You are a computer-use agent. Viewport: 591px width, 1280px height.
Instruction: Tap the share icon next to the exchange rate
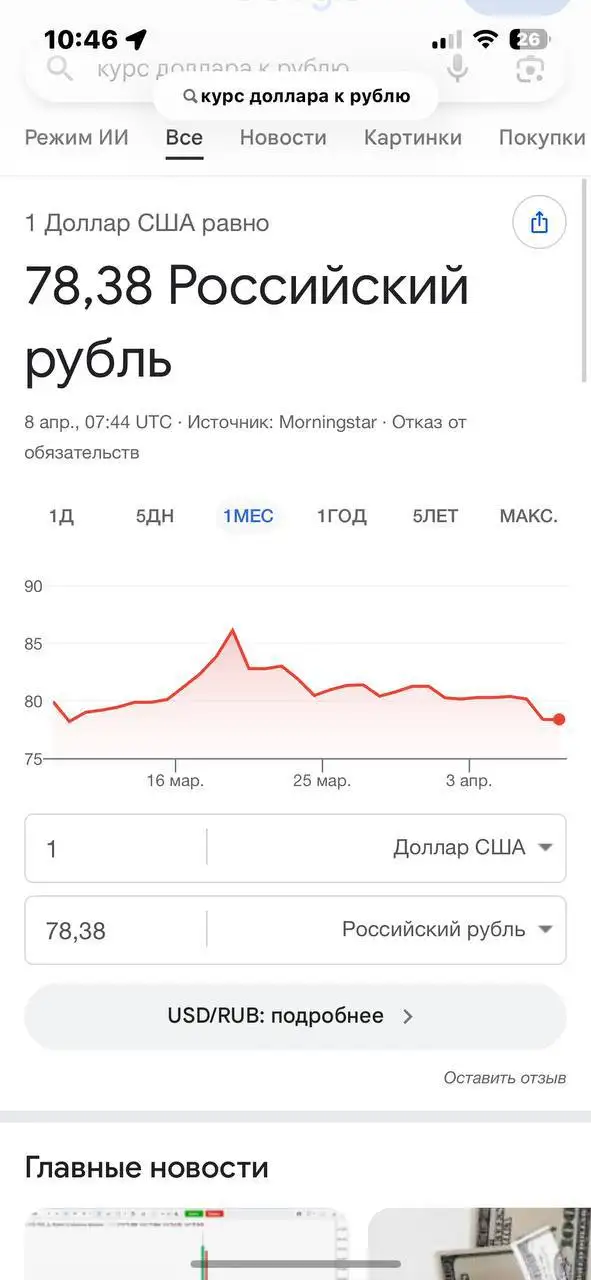tap(538, 222)
